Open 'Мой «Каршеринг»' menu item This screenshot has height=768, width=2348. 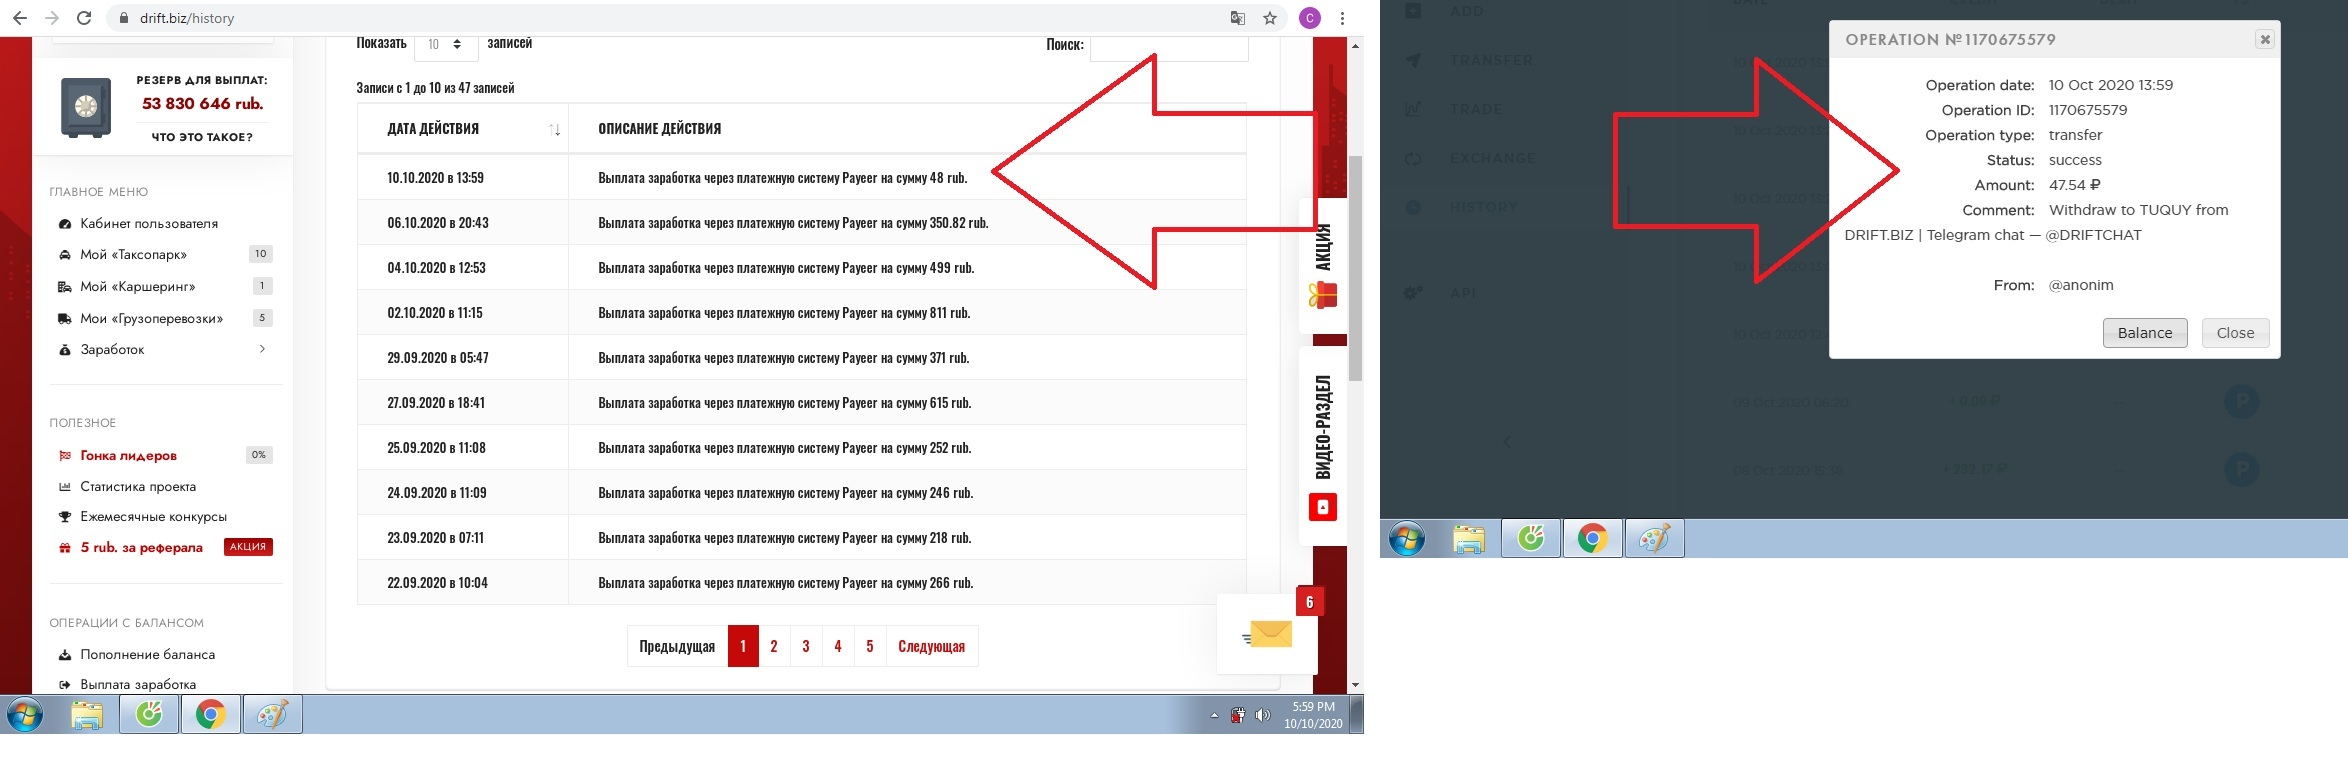[x=137, y=287]
